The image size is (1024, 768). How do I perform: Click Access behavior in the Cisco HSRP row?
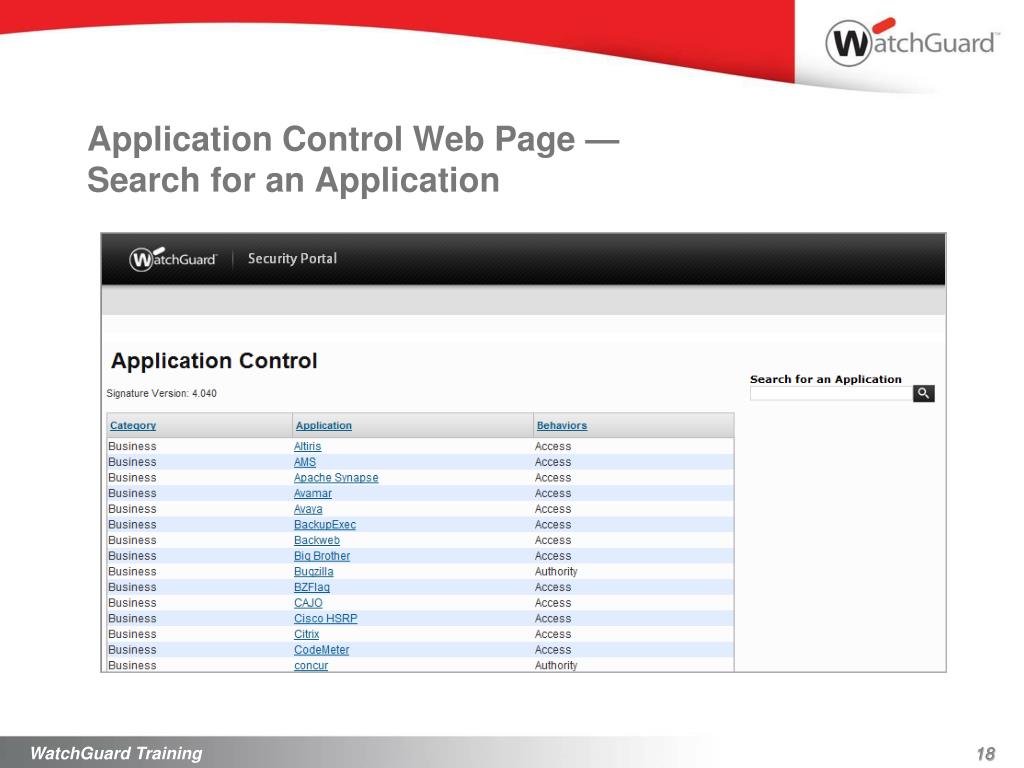click(x=553, y=618)
